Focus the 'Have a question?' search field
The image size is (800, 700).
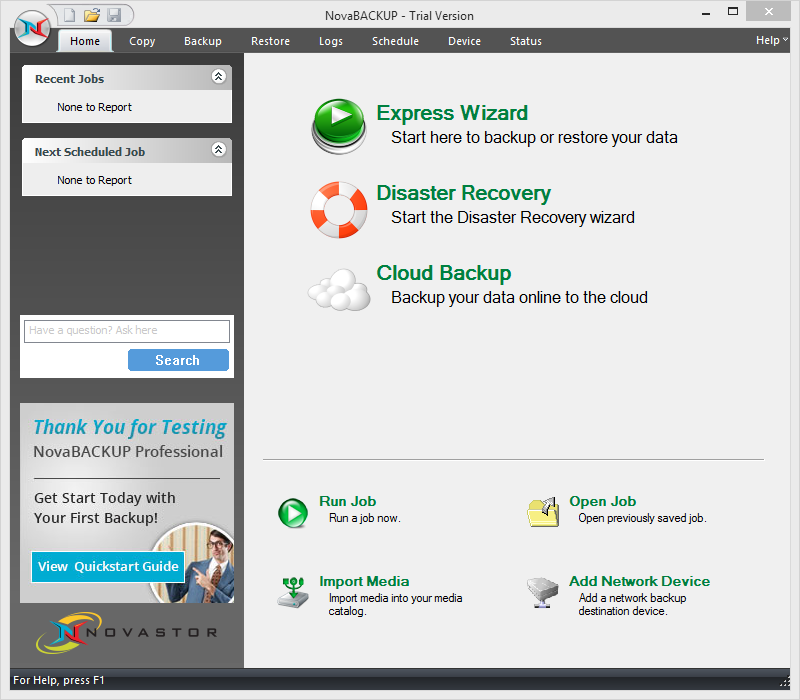(x=127, y=331)
